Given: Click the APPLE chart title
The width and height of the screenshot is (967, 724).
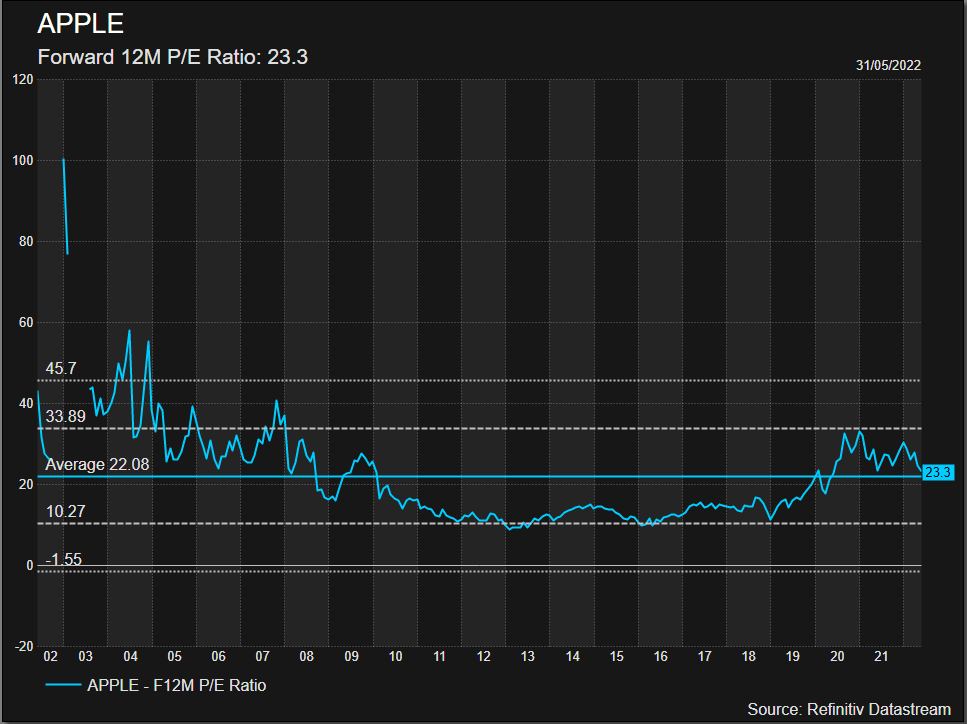Looking at the screenshot, I should pos(81,25).
